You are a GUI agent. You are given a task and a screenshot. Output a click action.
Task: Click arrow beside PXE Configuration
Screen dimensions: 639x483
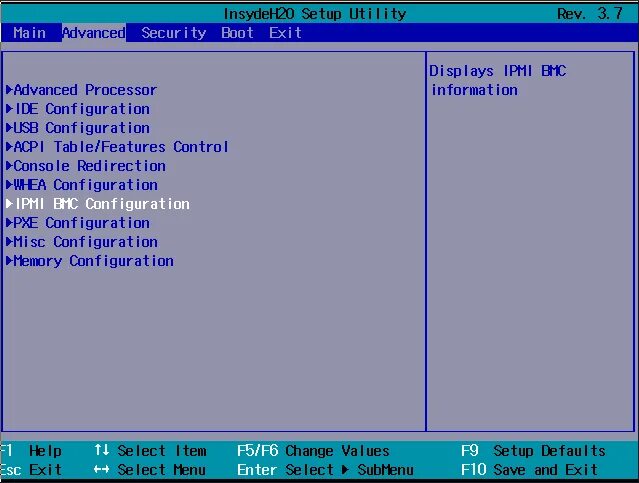coord(9,223)
